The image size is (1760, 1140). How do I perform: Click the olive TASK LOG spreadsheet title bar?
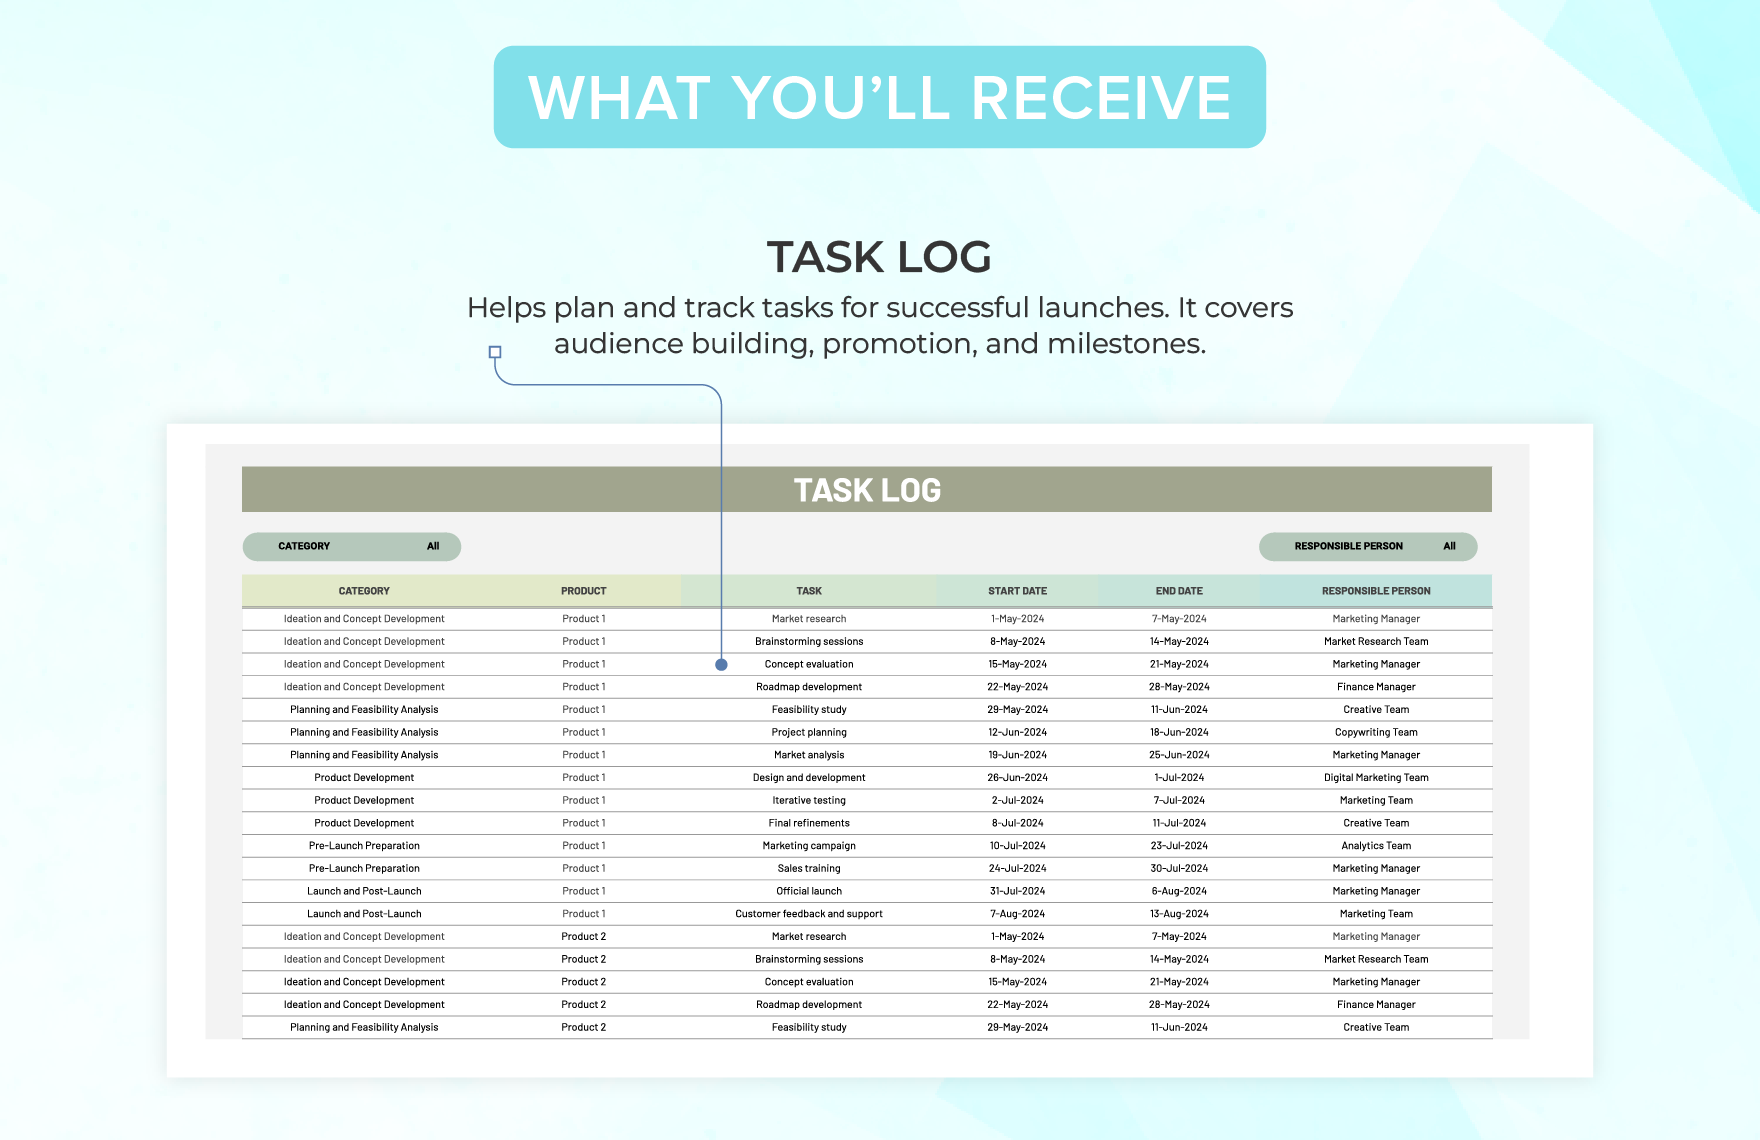pyautogui.click(x=867, y=489)
